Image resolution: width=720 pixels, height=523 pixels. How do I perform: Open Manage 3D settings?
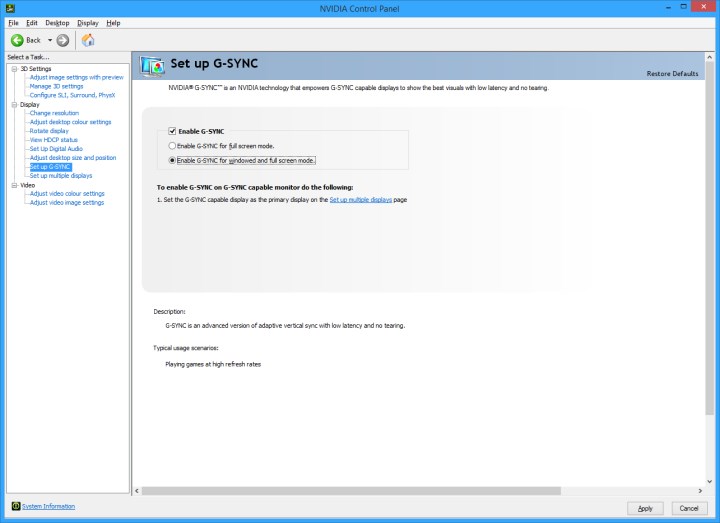tap(56, 86)
